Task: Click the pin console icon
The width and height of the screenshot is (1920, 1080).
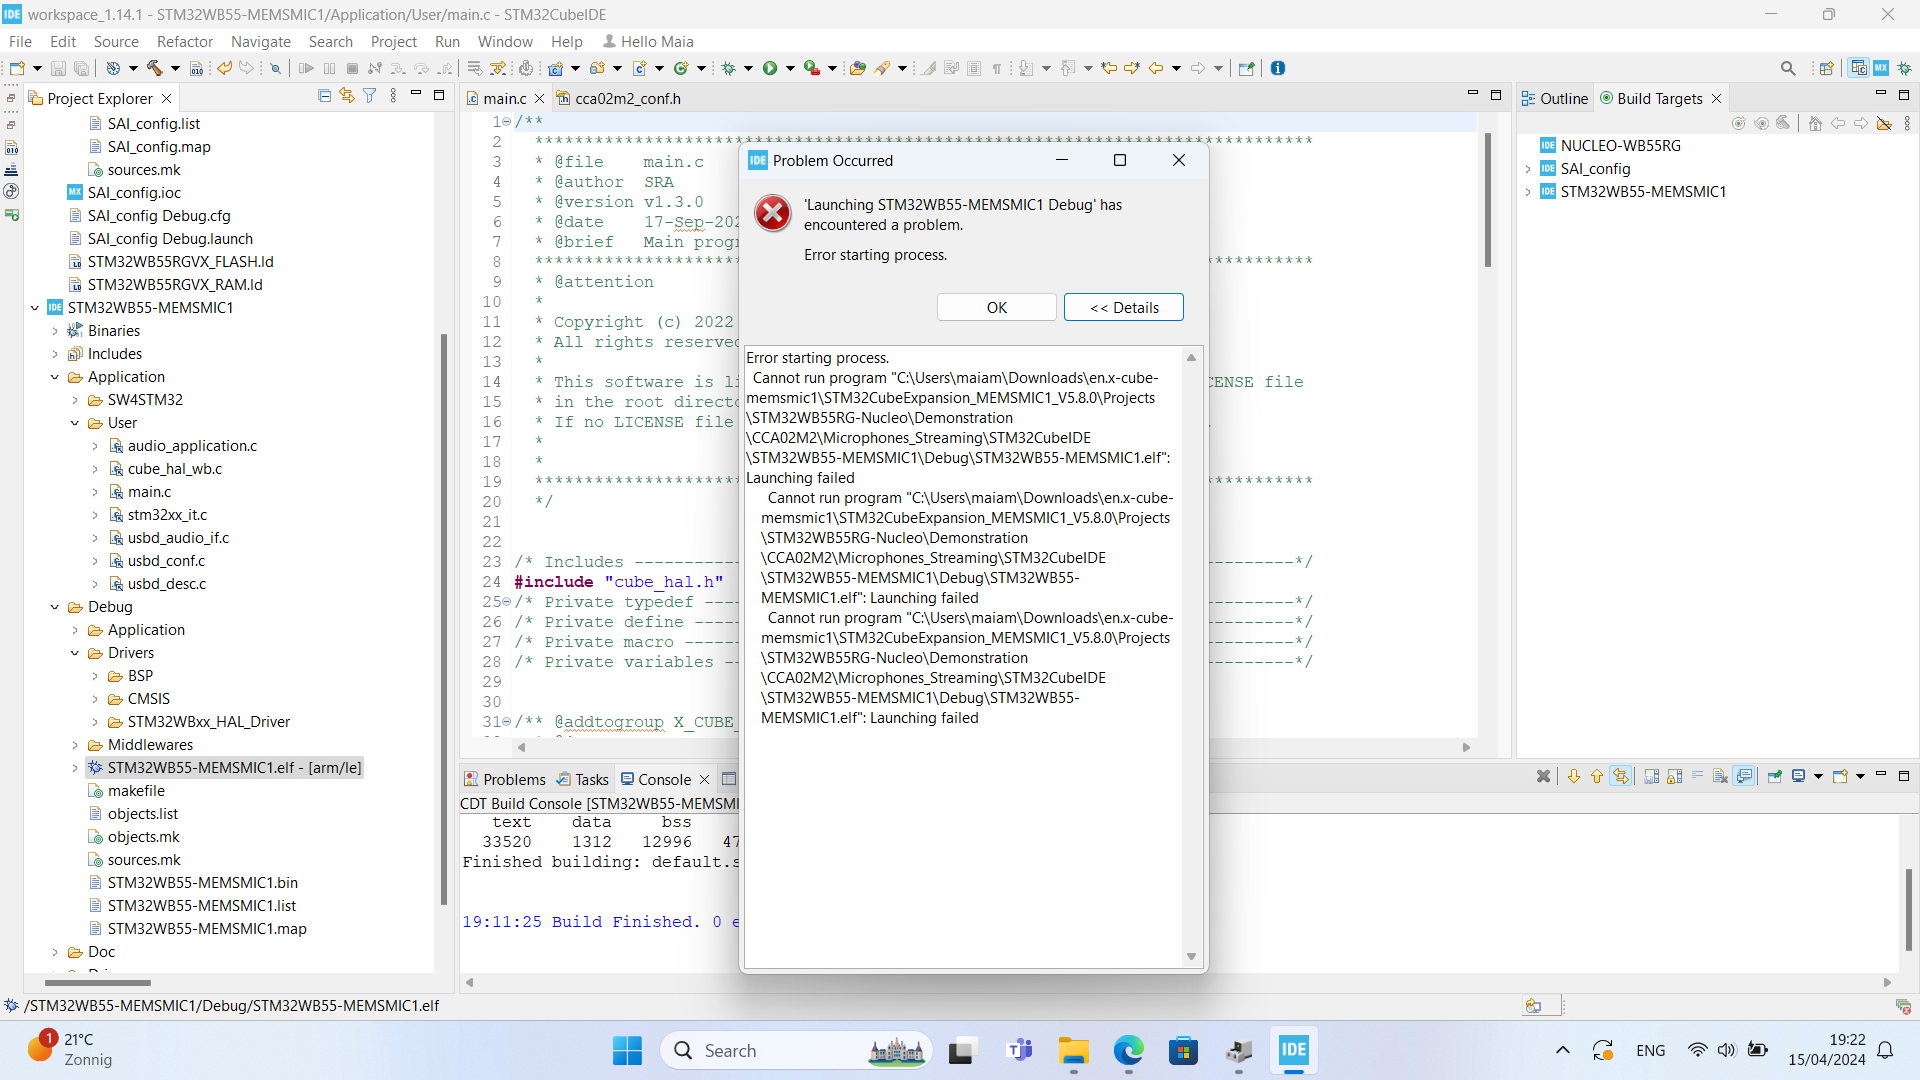Action: click(1775, 777)
